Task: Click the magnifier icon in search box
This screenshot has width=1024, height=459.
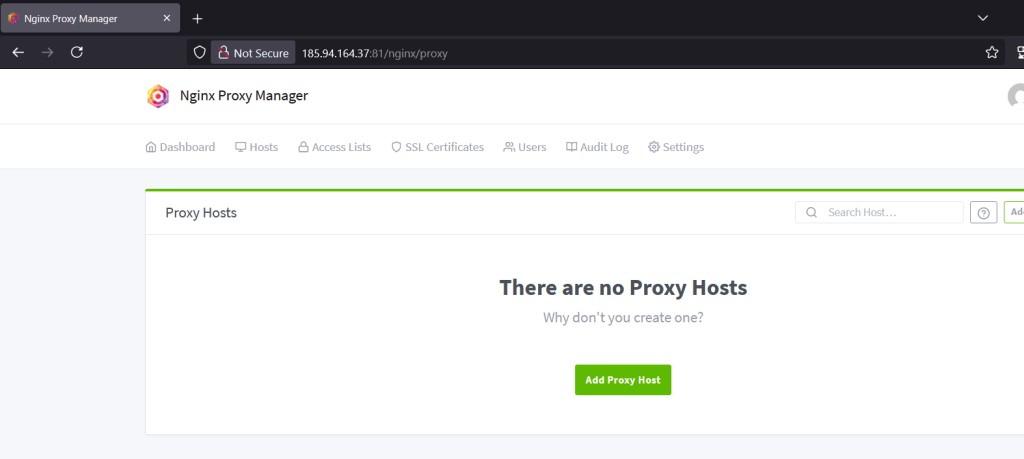Action: 812,212
